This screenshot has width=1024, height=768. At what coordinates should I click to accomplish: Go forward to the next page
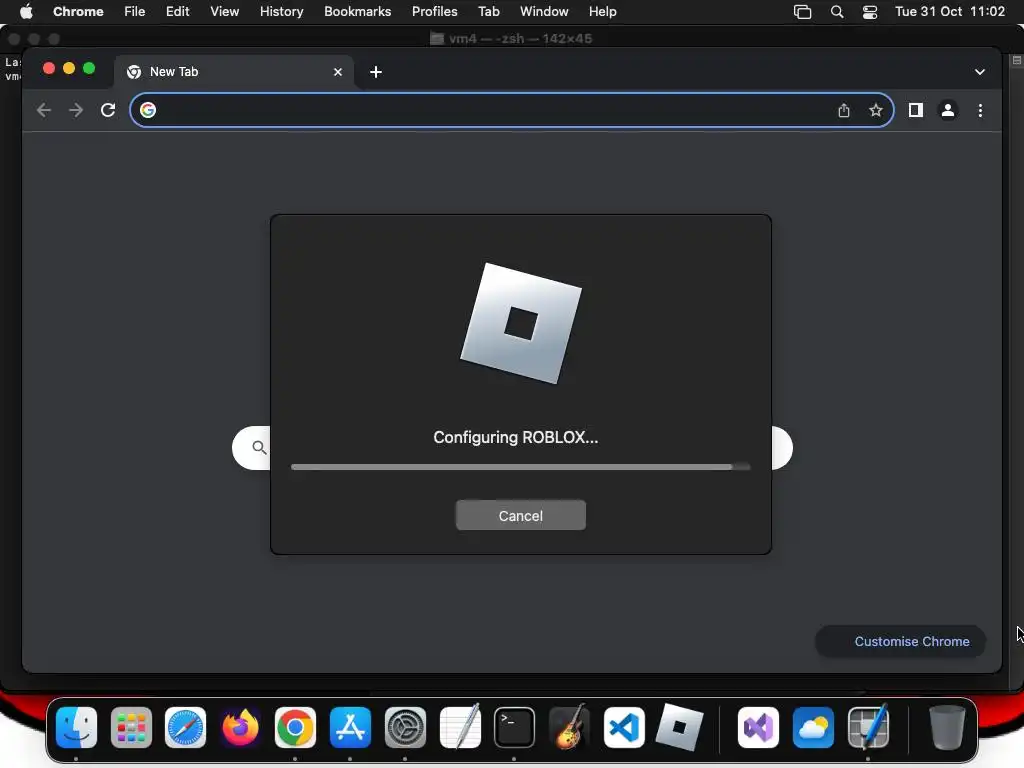click(x=76, y=110)
